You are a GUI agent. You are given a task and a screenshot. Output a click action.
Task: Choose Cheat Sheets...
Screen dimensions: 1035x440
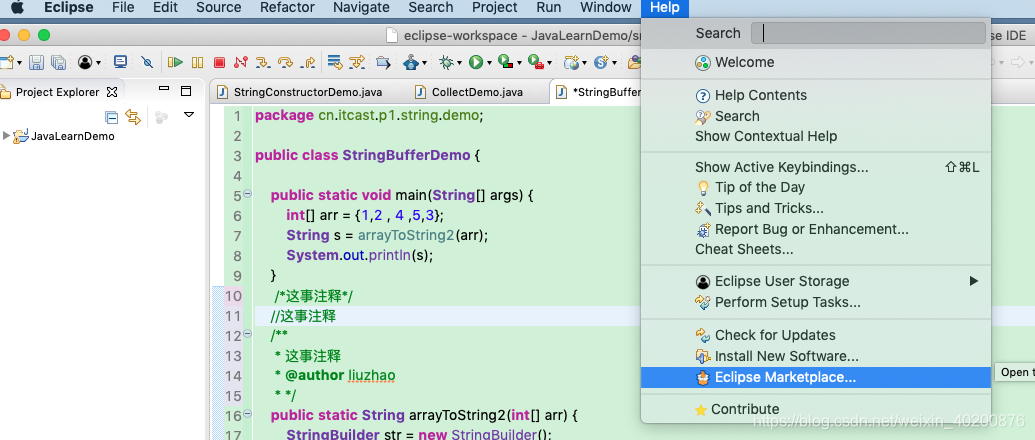pos(816,249)
